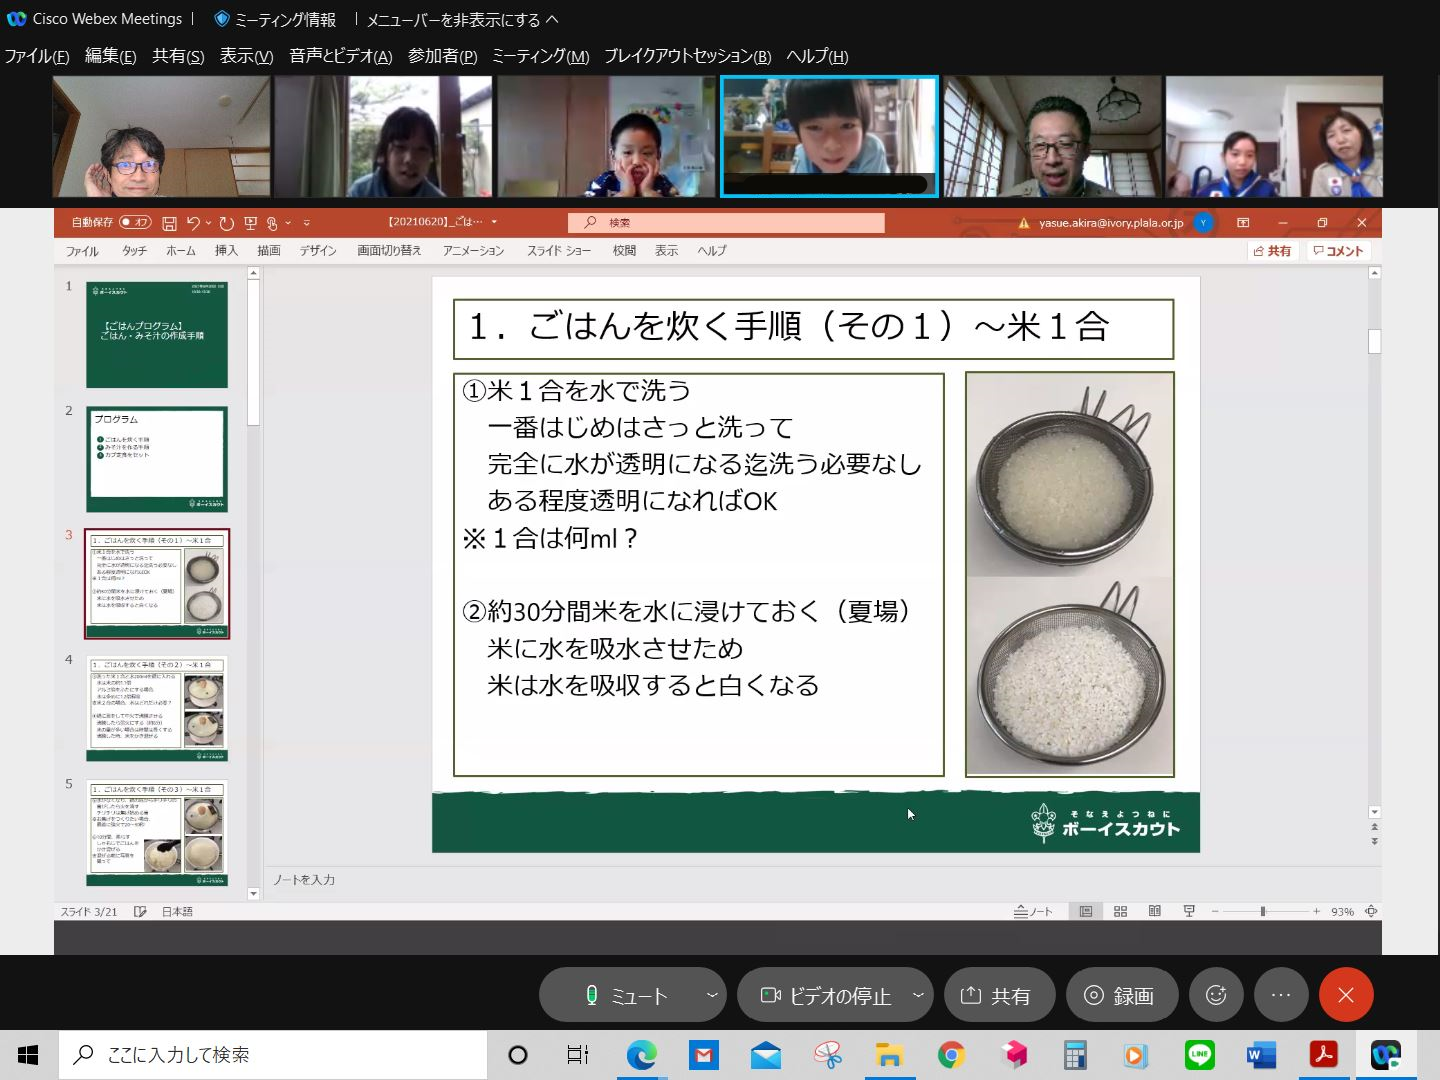Open ミーティング情報 in Webex
The image size is (1440, 1080).
pyautogui.click(x=276, y=19)
